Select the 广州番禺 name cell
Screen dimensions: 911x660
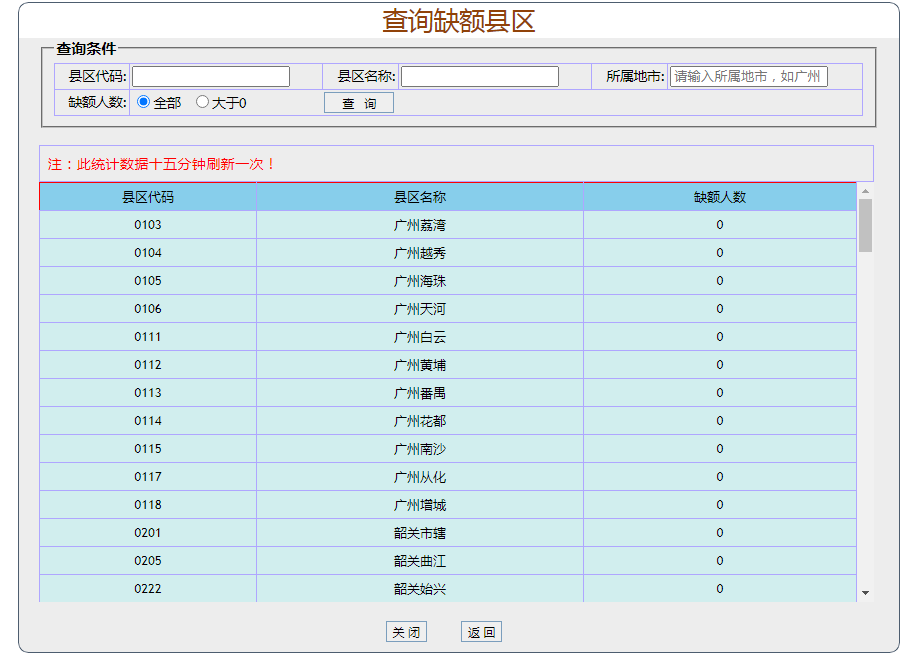pyautogui.click(x=419, y=393)
